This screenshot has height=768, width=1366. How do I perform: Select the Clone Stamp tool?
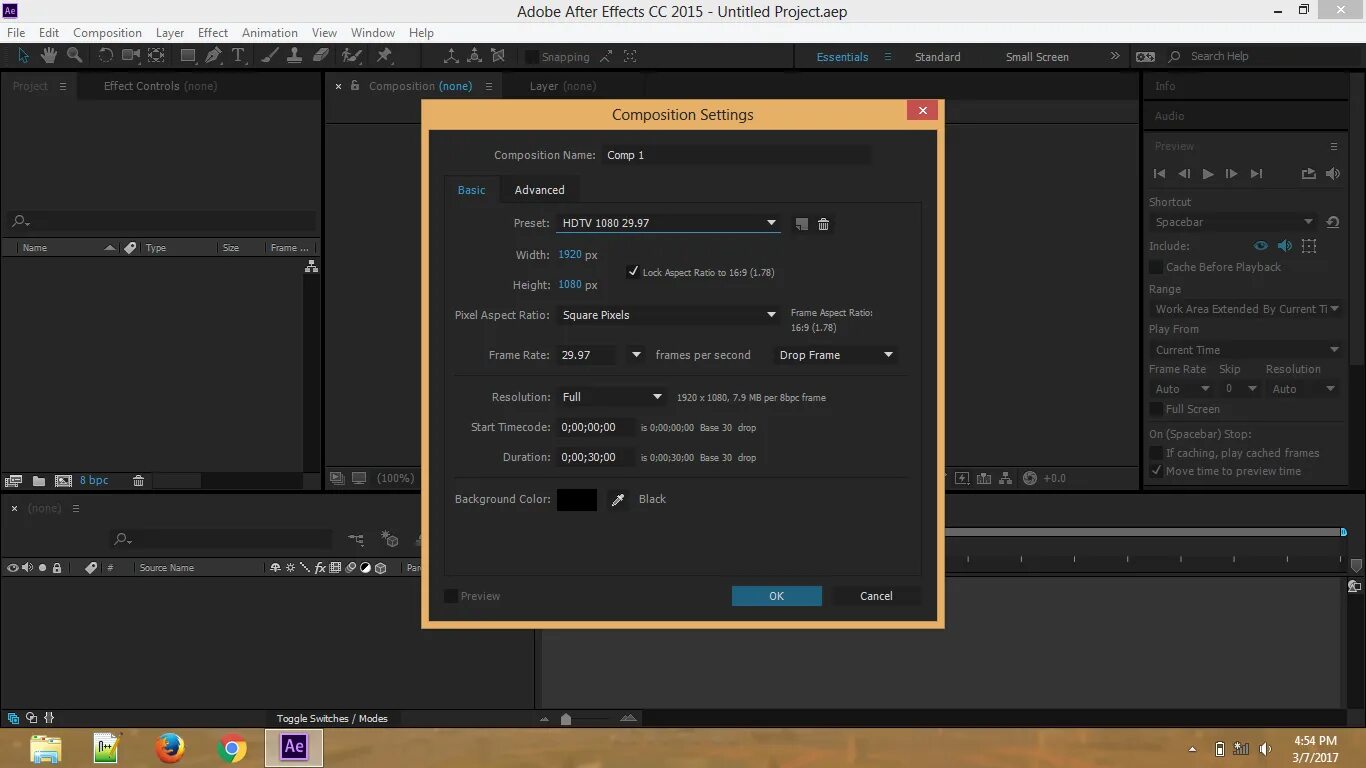[x=295, y=56]
